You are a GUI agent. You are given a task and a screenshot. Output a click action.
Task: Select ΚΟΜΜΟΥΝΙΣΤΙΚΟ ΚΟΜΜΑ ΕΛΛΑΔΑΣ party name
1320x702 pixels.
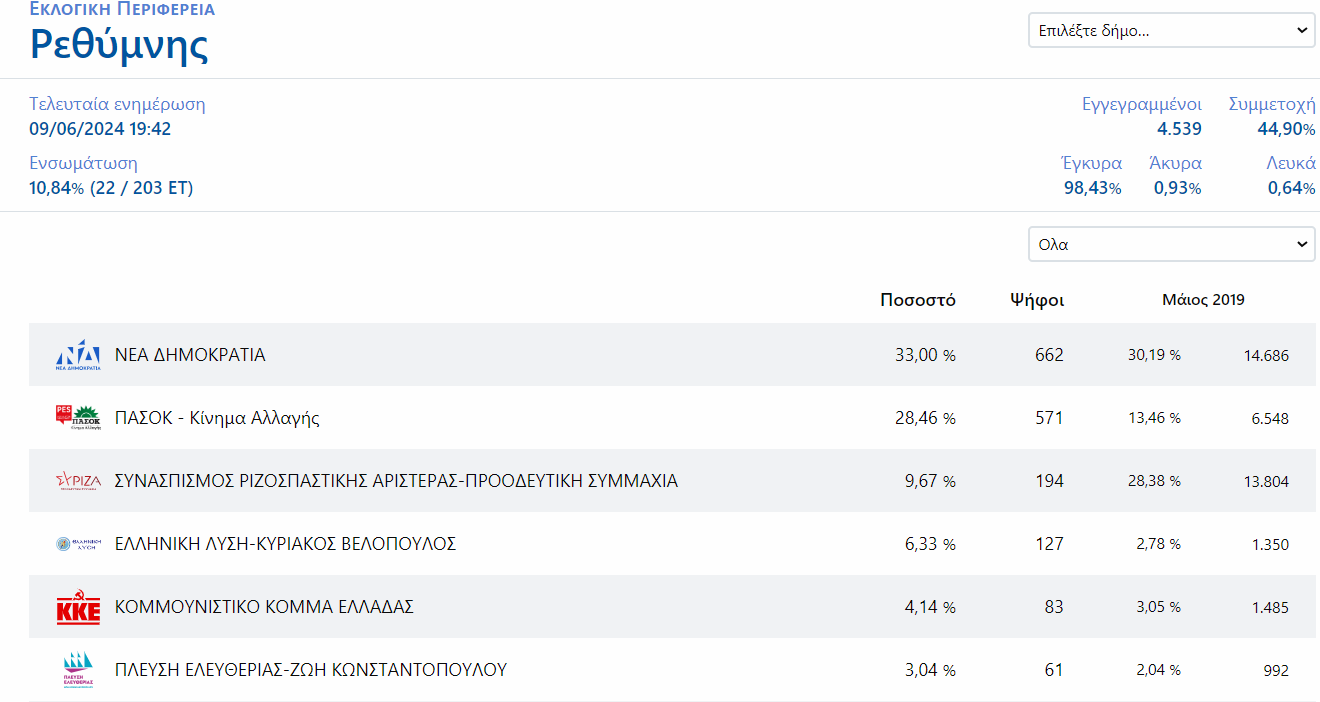264,607
